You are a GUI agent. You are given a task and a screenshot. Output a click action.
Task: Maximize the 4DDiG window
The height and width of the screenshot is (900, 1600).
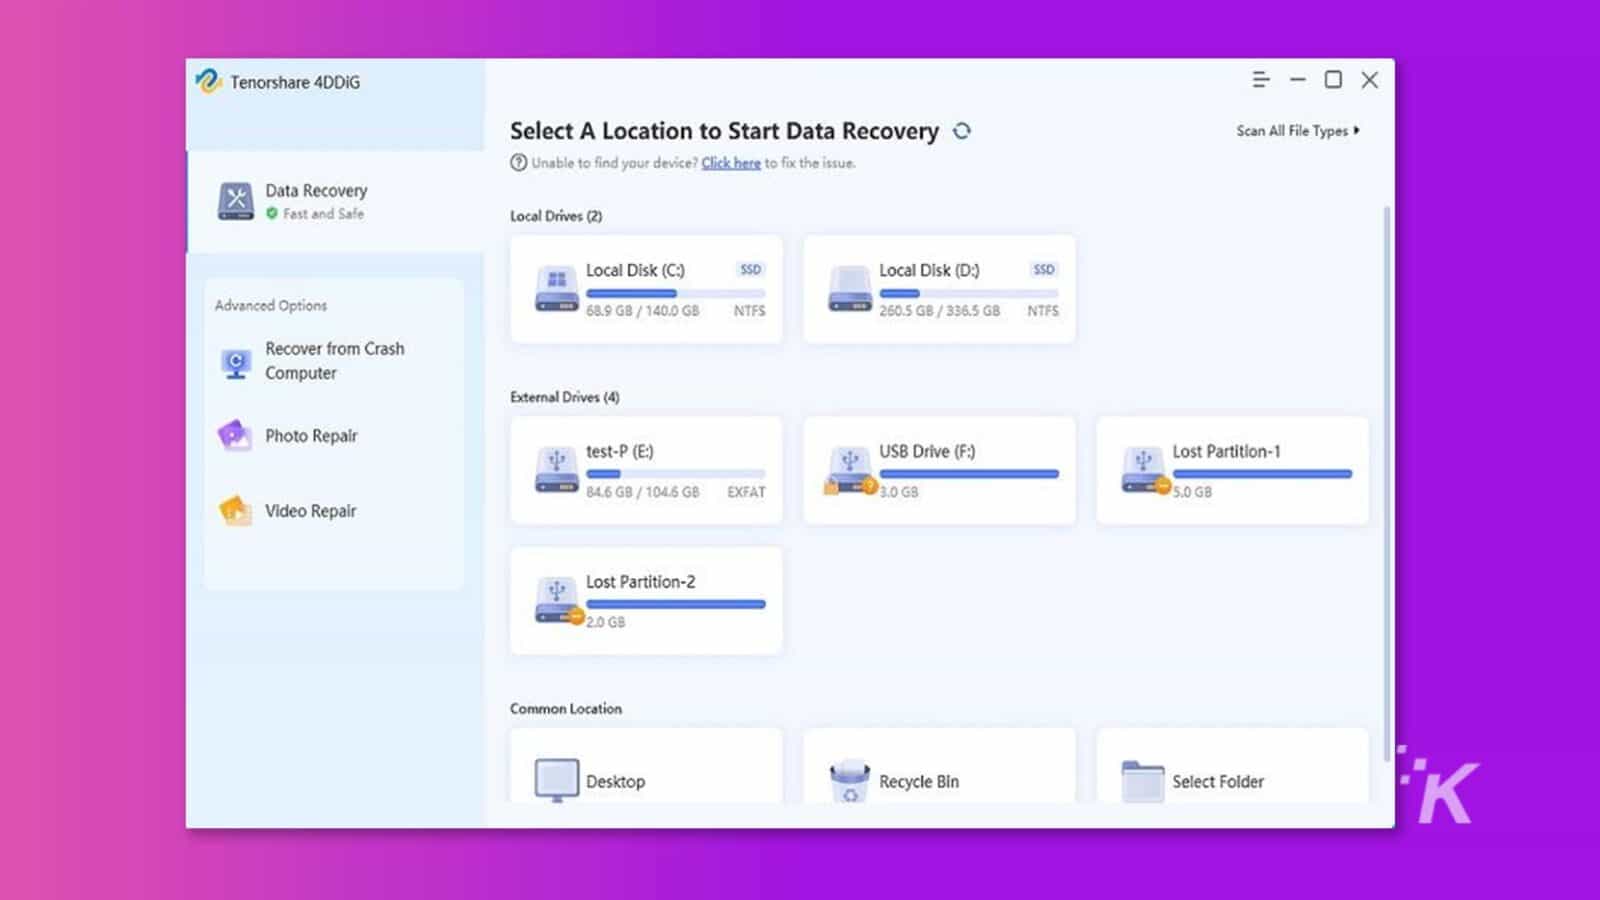[x=1333, y=80]
